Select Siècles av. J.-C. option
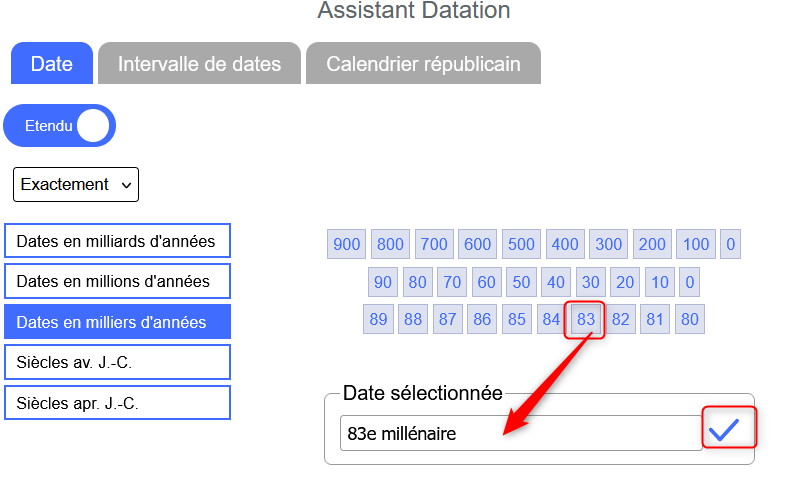Screen dimensions: 811x498 (x=117, y=362)
